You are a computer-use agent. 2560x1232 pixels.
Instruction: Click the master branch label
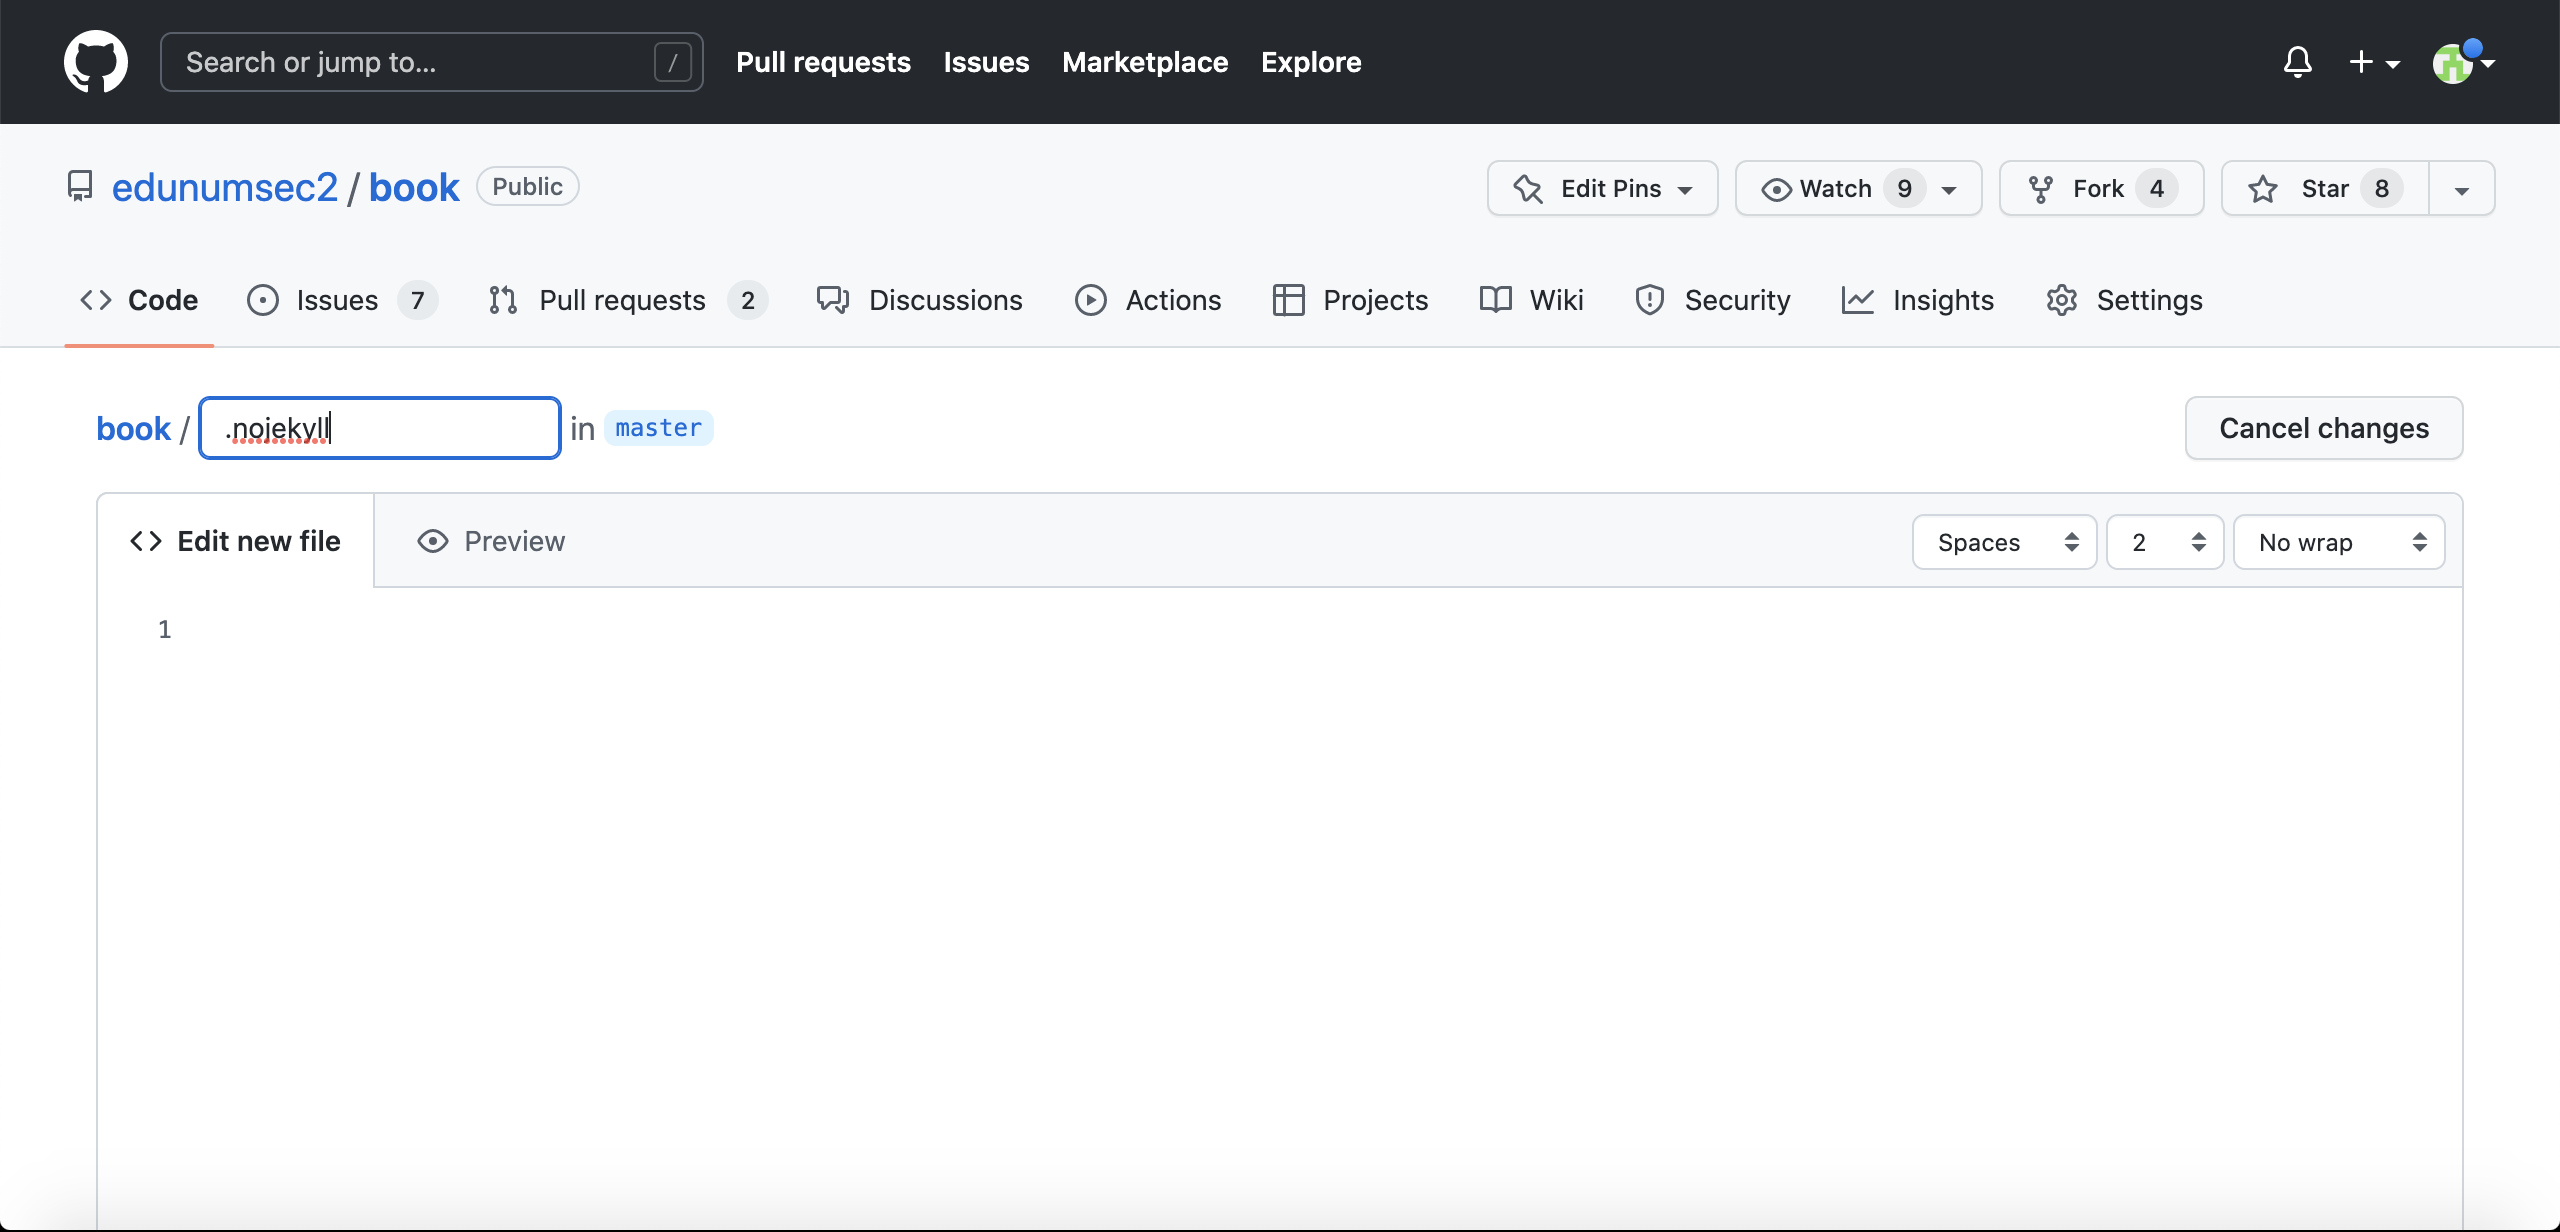(x=658, y=428)
